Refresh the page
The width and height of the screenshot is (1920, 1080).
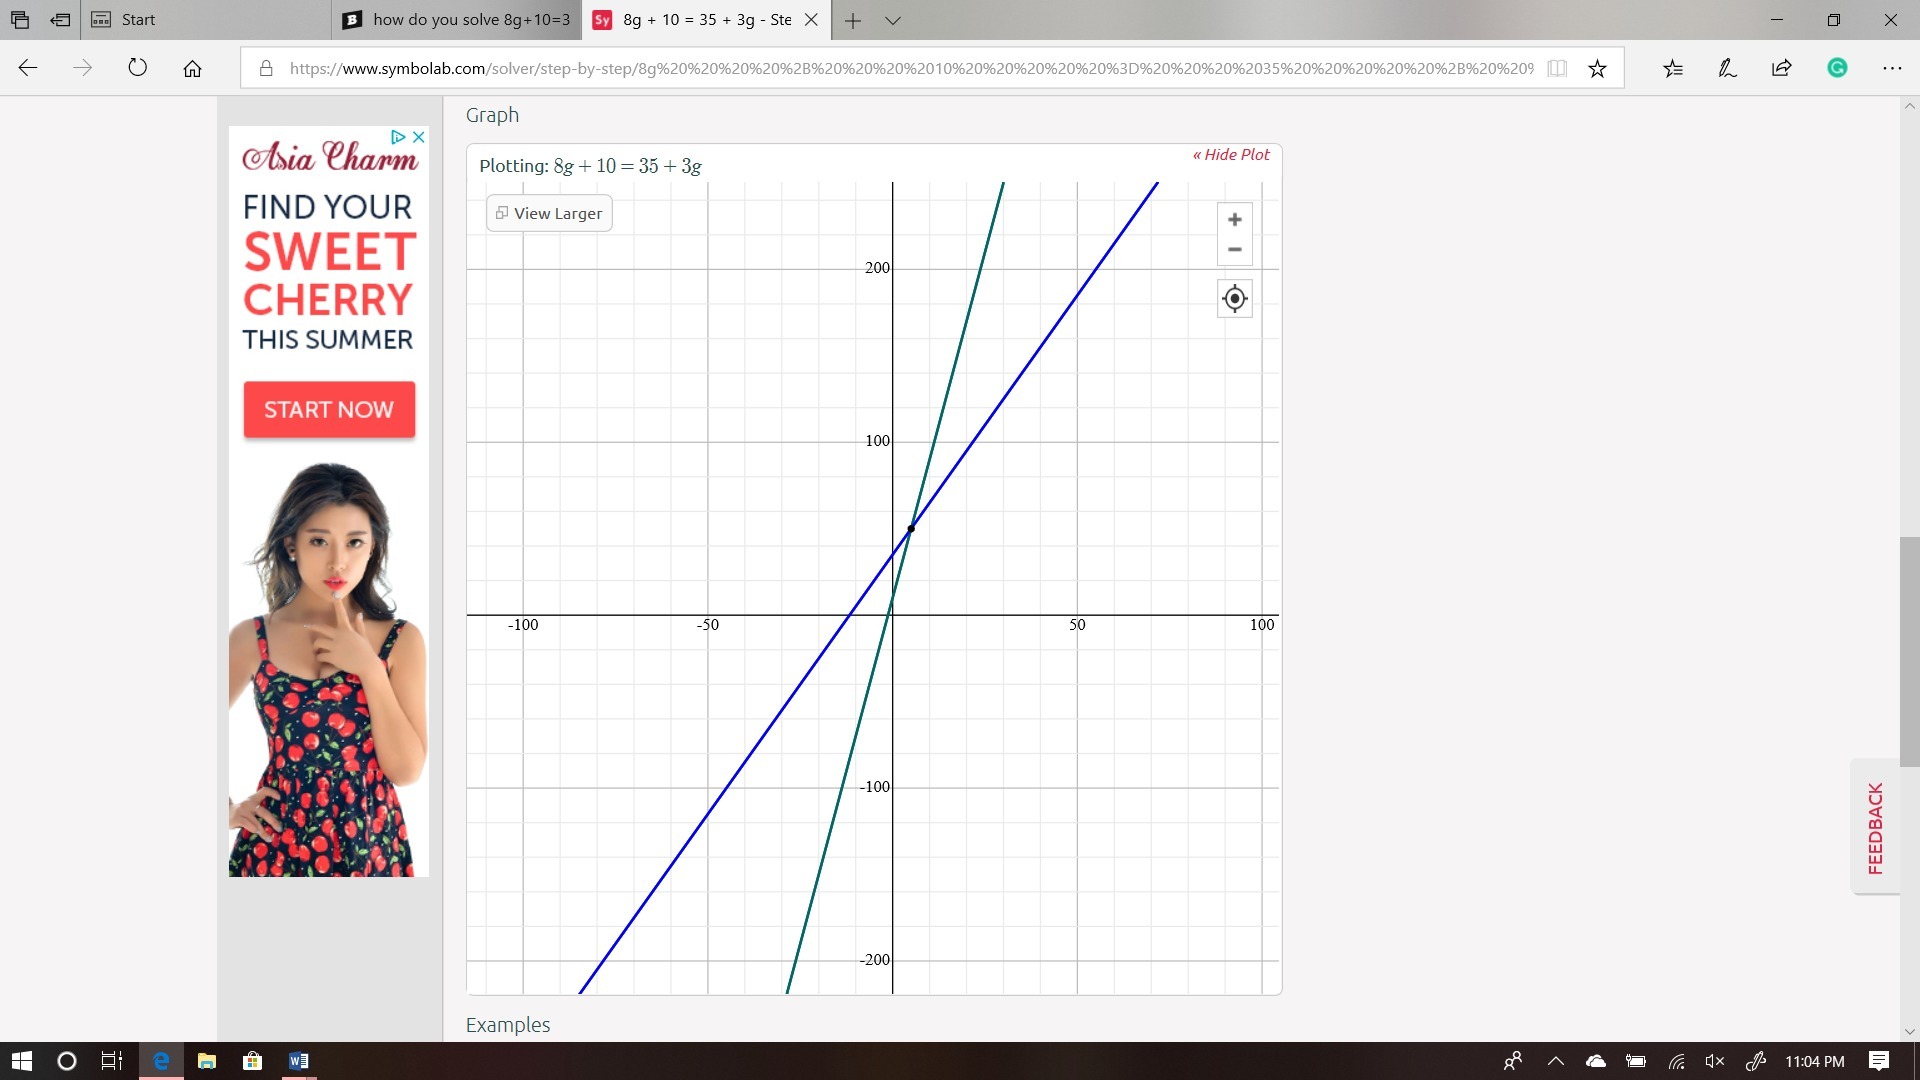click(x=138, y=68)
